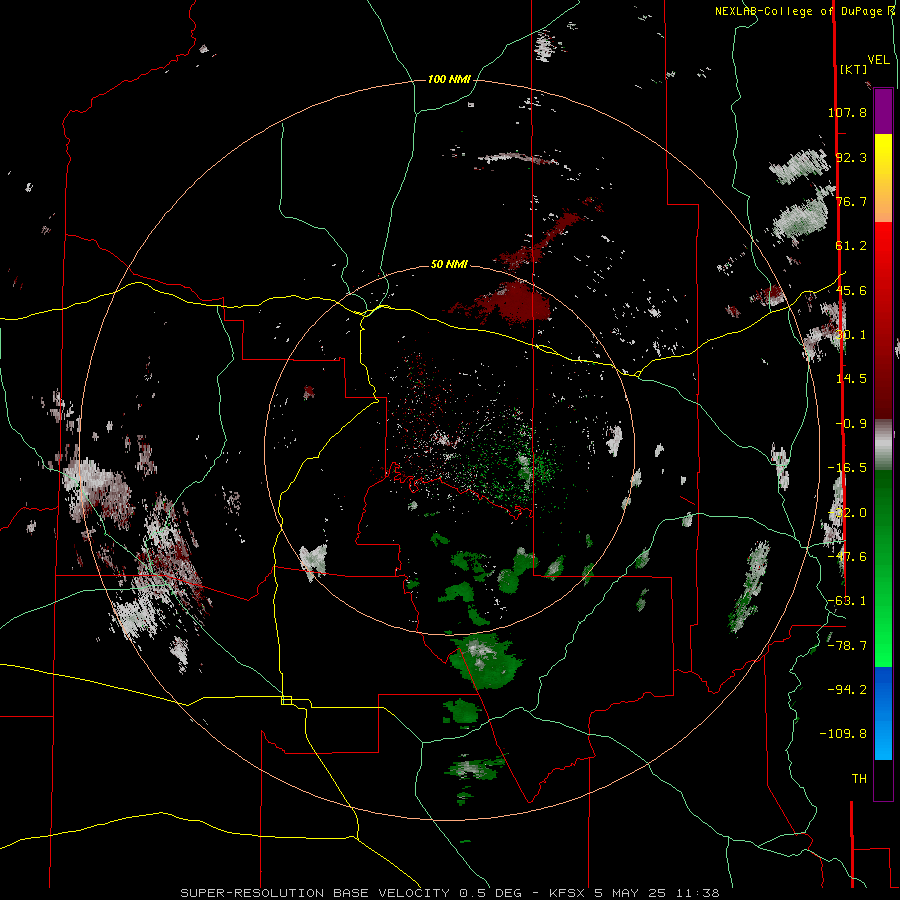
Task: Click the [KT] units label
Action: (854, 69)
